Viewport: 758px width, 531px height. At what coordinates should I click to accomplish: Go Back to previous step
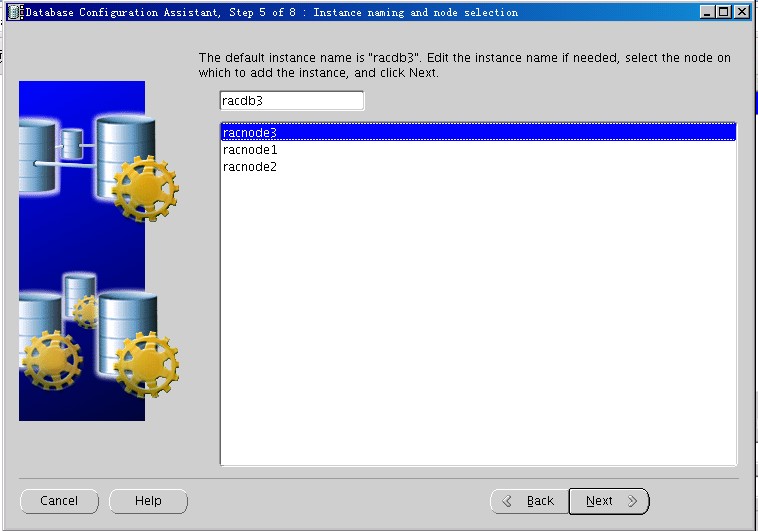point(529,501)
